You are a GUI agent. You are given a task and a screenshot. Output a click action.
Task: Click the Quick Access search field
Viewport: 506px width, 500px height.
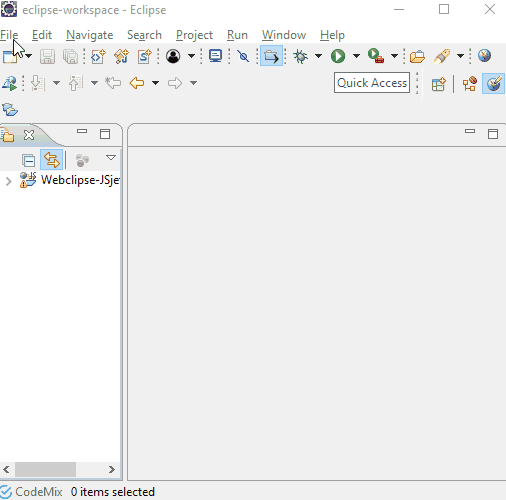tap(372, 83)
